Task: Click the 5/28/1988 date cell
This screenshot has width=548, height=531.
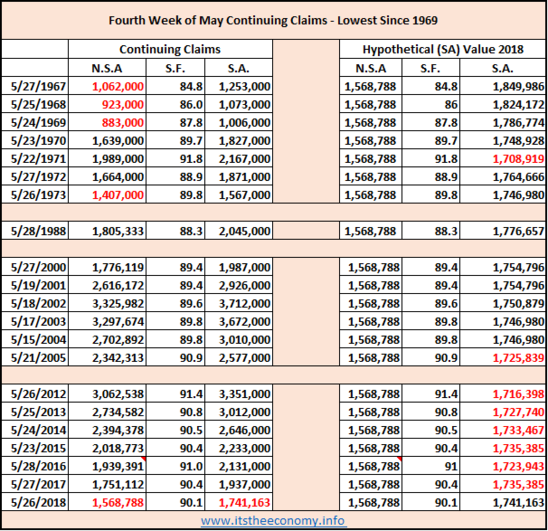Action: (35, 231)
